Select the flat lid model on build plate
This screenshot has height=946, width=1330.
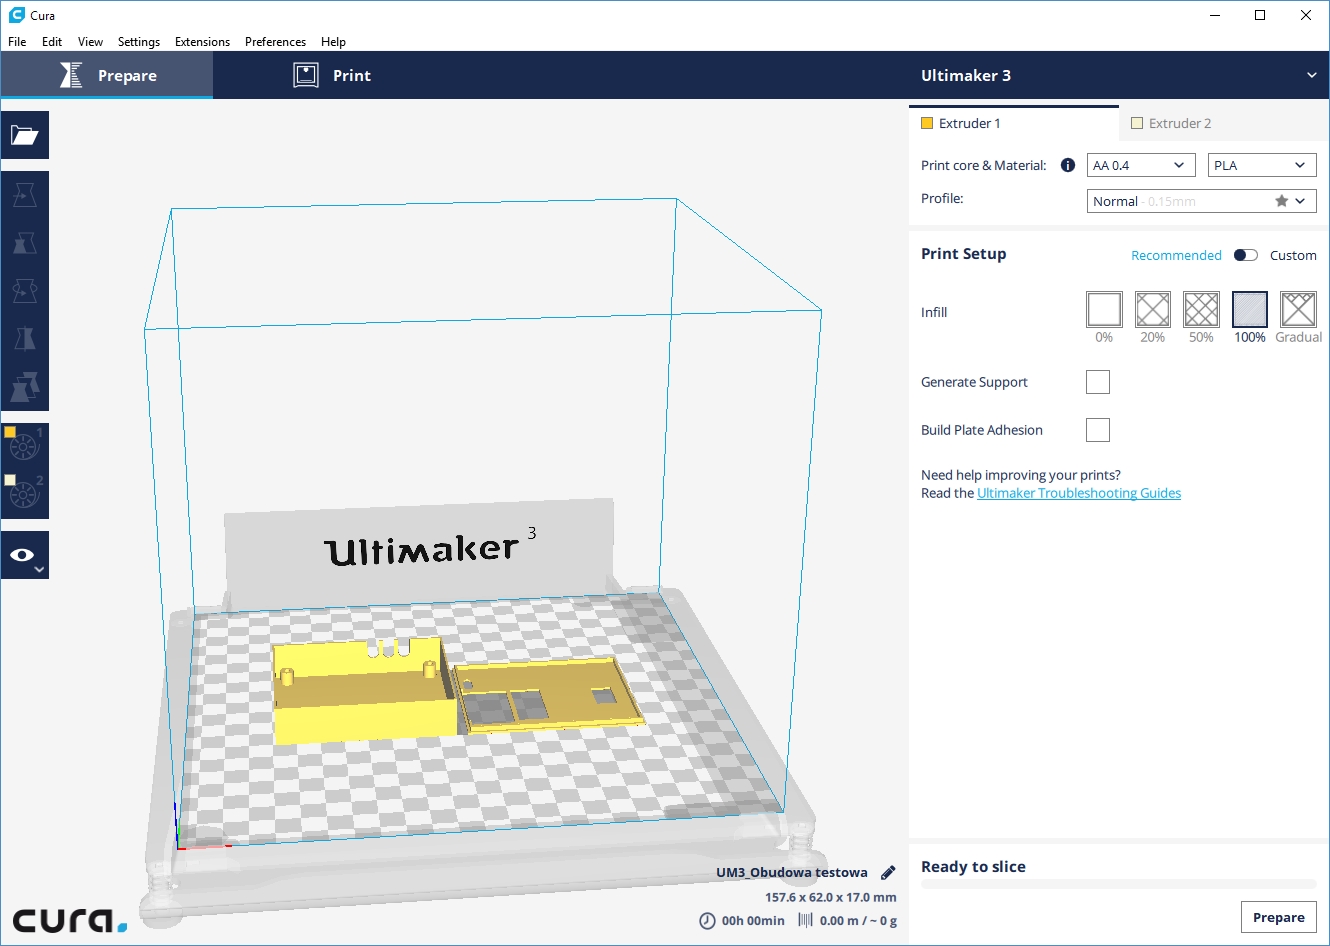[x=548, y=694]
